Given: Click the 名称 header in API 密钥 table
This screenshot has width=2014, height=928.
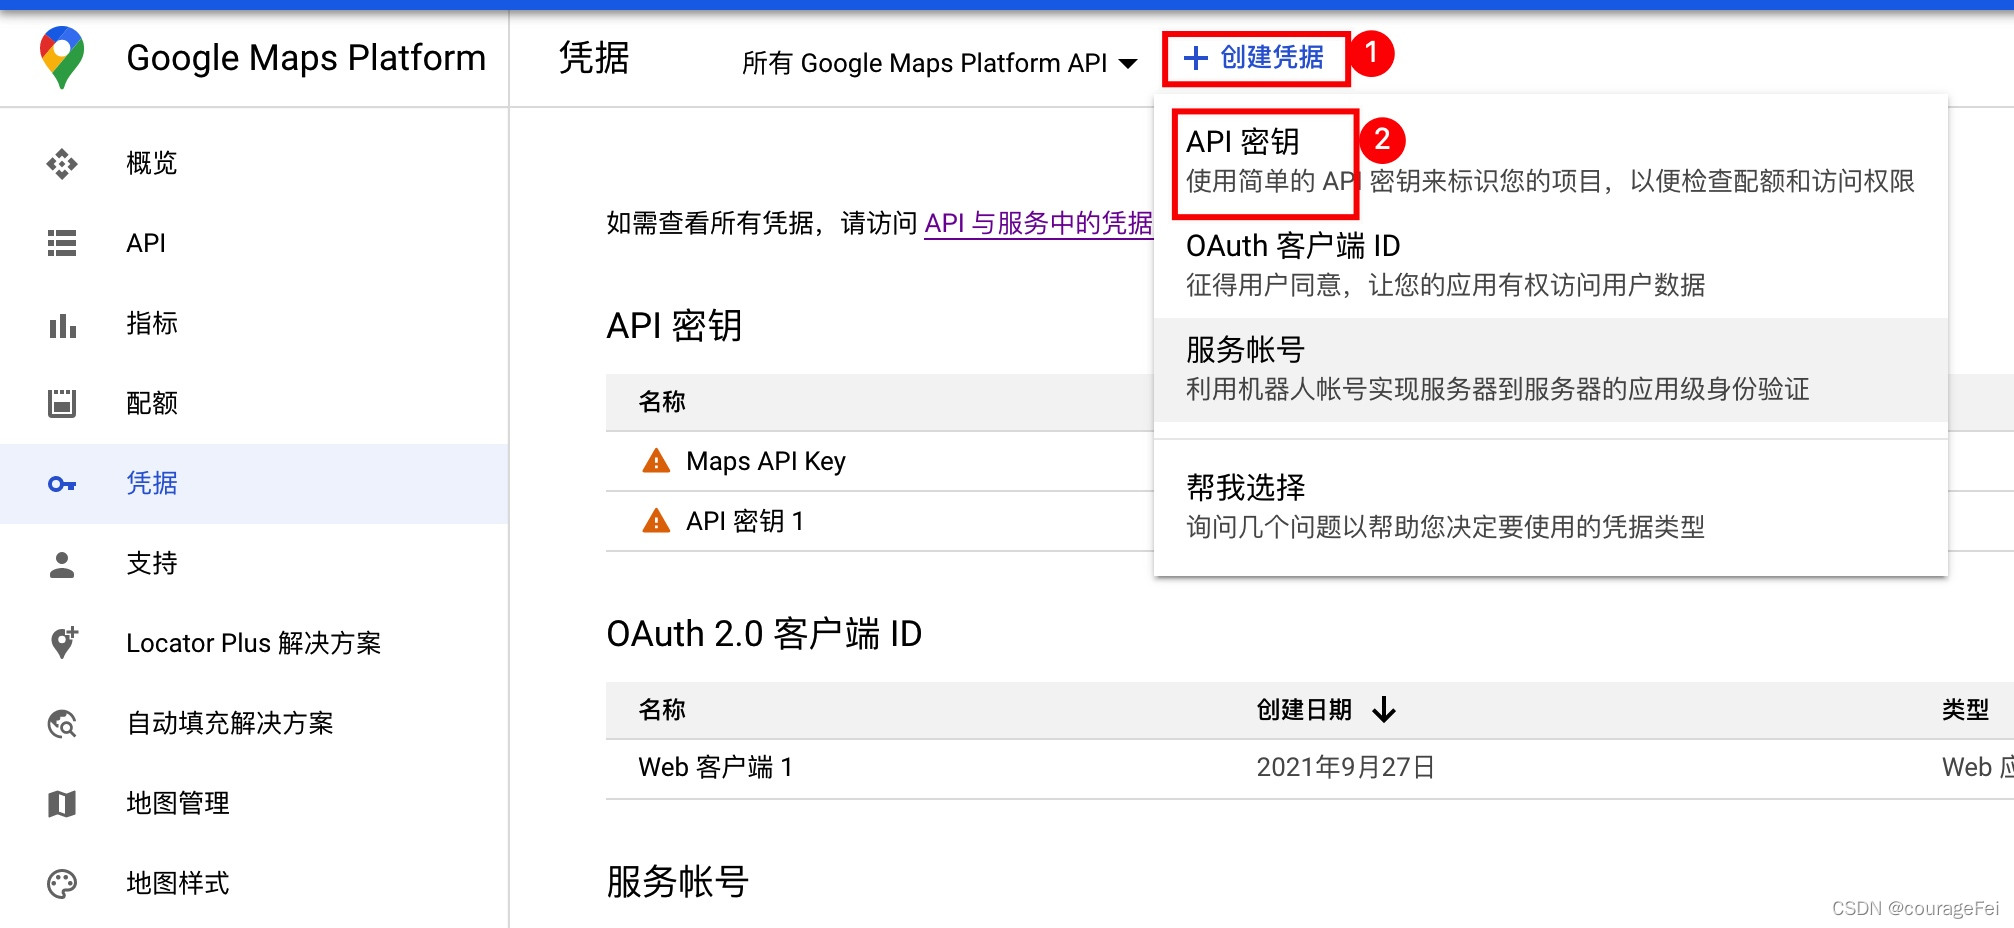Looking at the screenshot, I should coord(662,402).
